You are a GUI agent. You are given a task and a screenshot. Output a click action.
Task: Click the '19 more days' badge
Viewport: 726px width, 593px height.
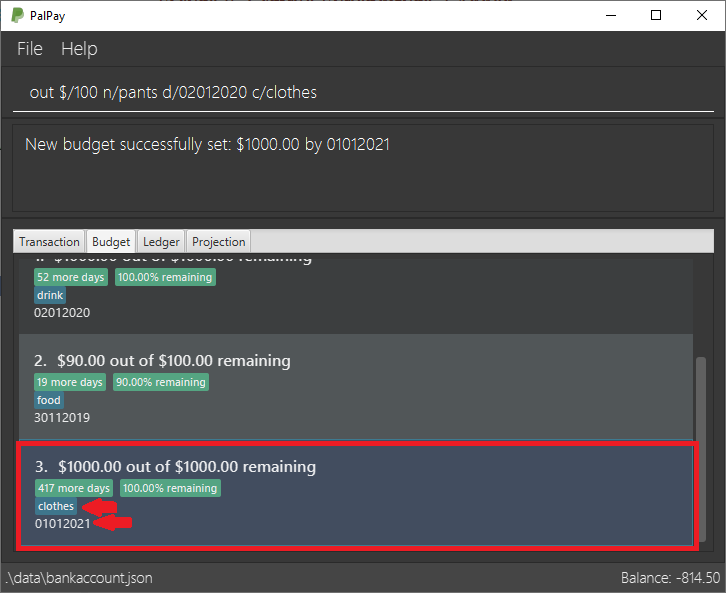click(x=70, y=382)
